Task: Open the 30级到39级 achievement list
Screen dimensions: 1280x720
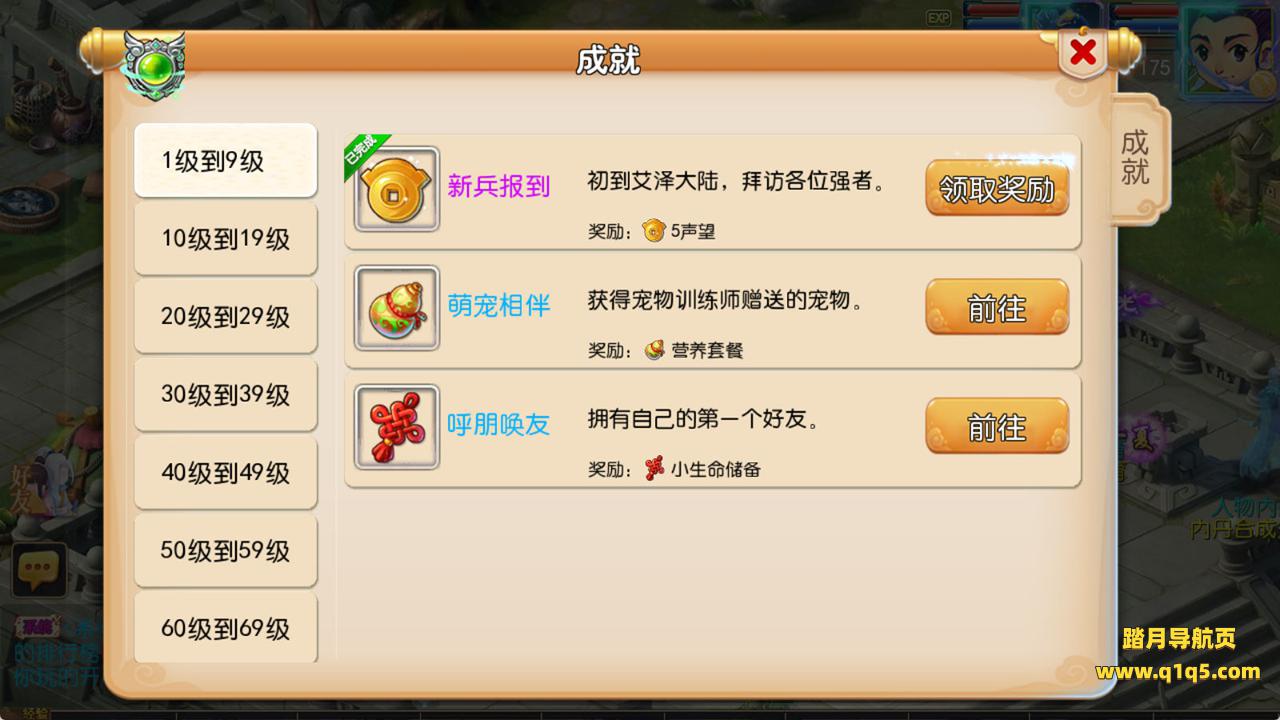Action: [226, 395]
